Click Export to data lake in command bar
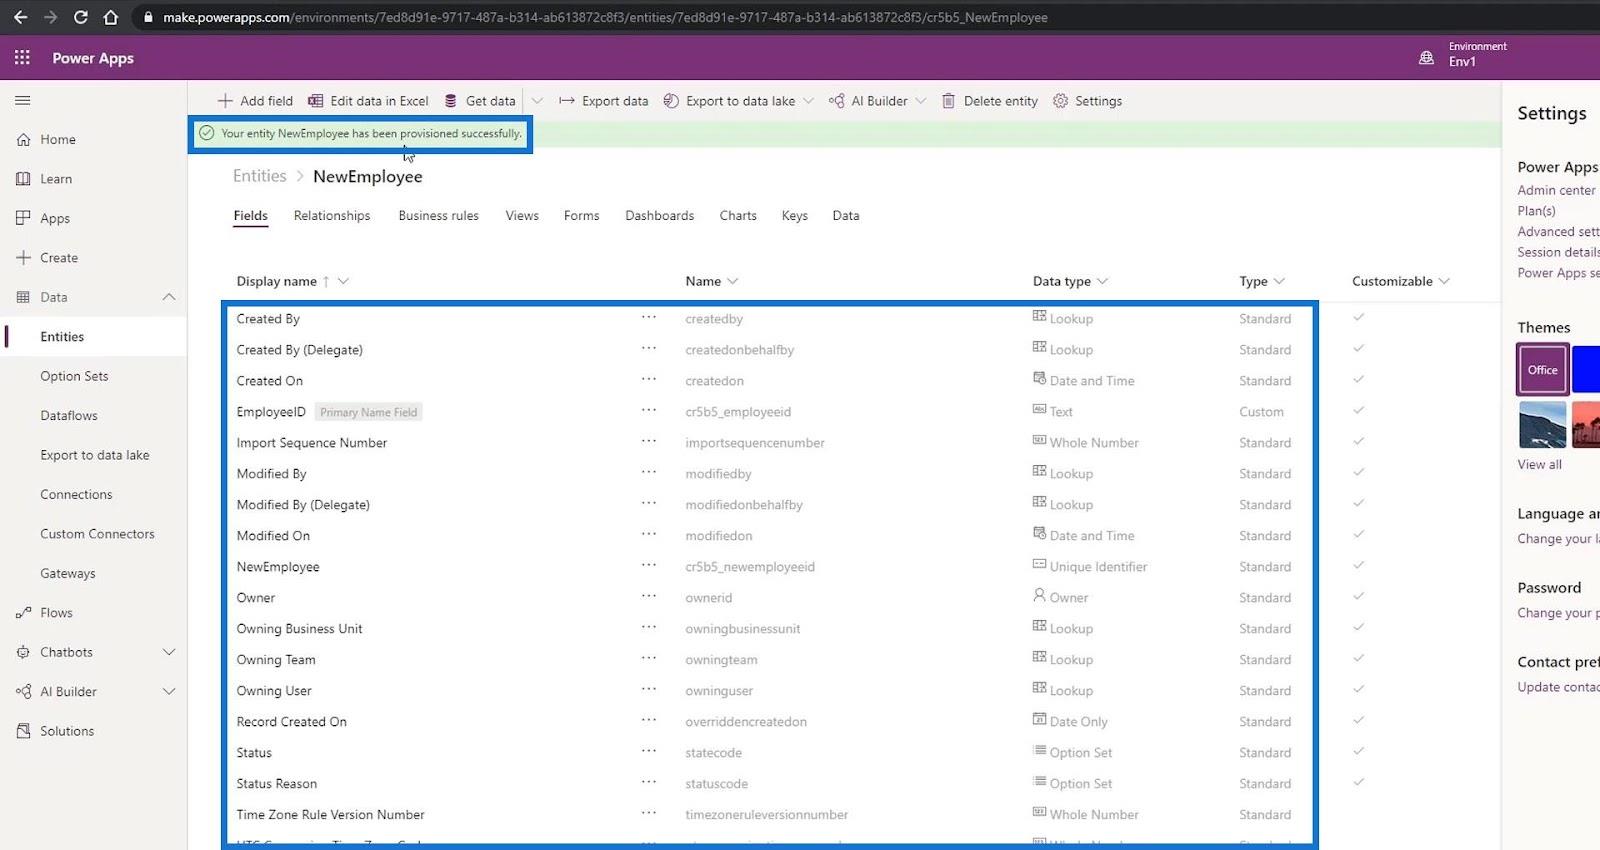The height and width of the screenshot is (850, 1600). point(729,101)
